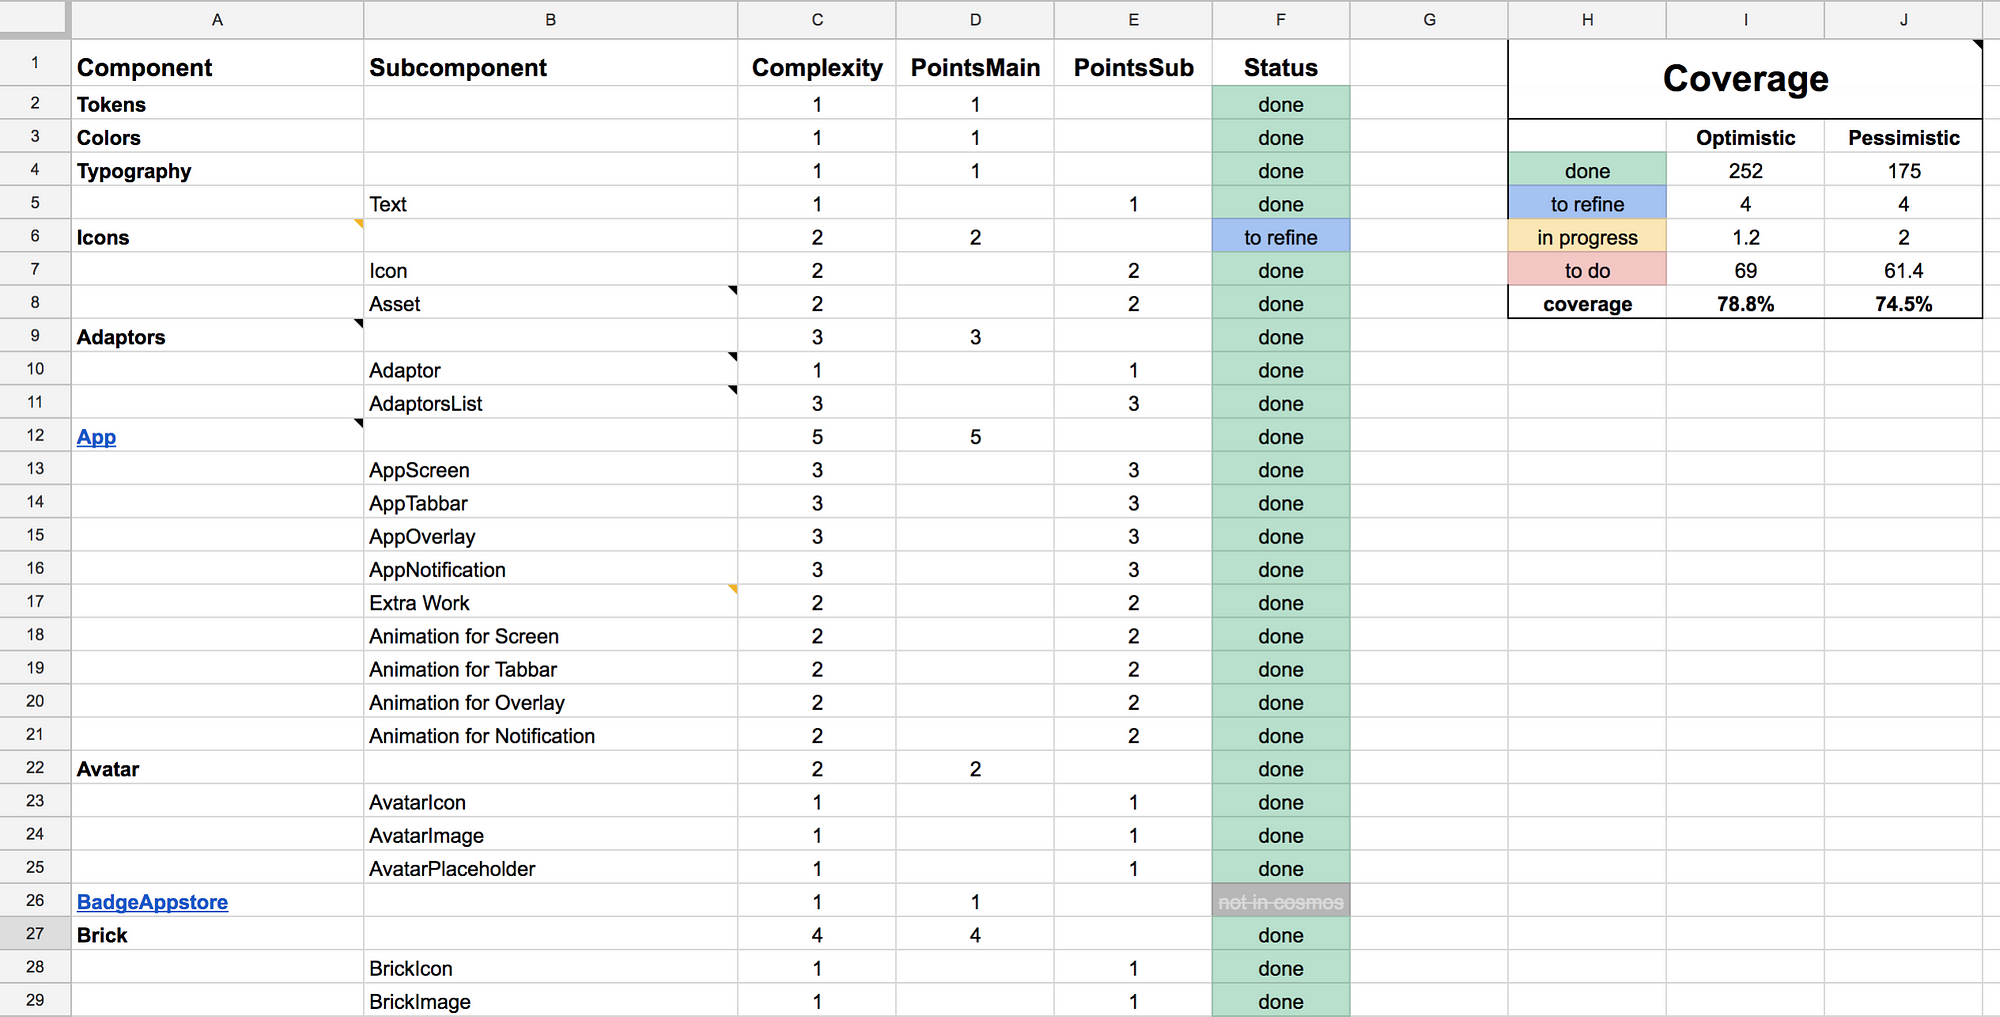Select column H header
The image size is (2000, 1017).
[1587, 20]
